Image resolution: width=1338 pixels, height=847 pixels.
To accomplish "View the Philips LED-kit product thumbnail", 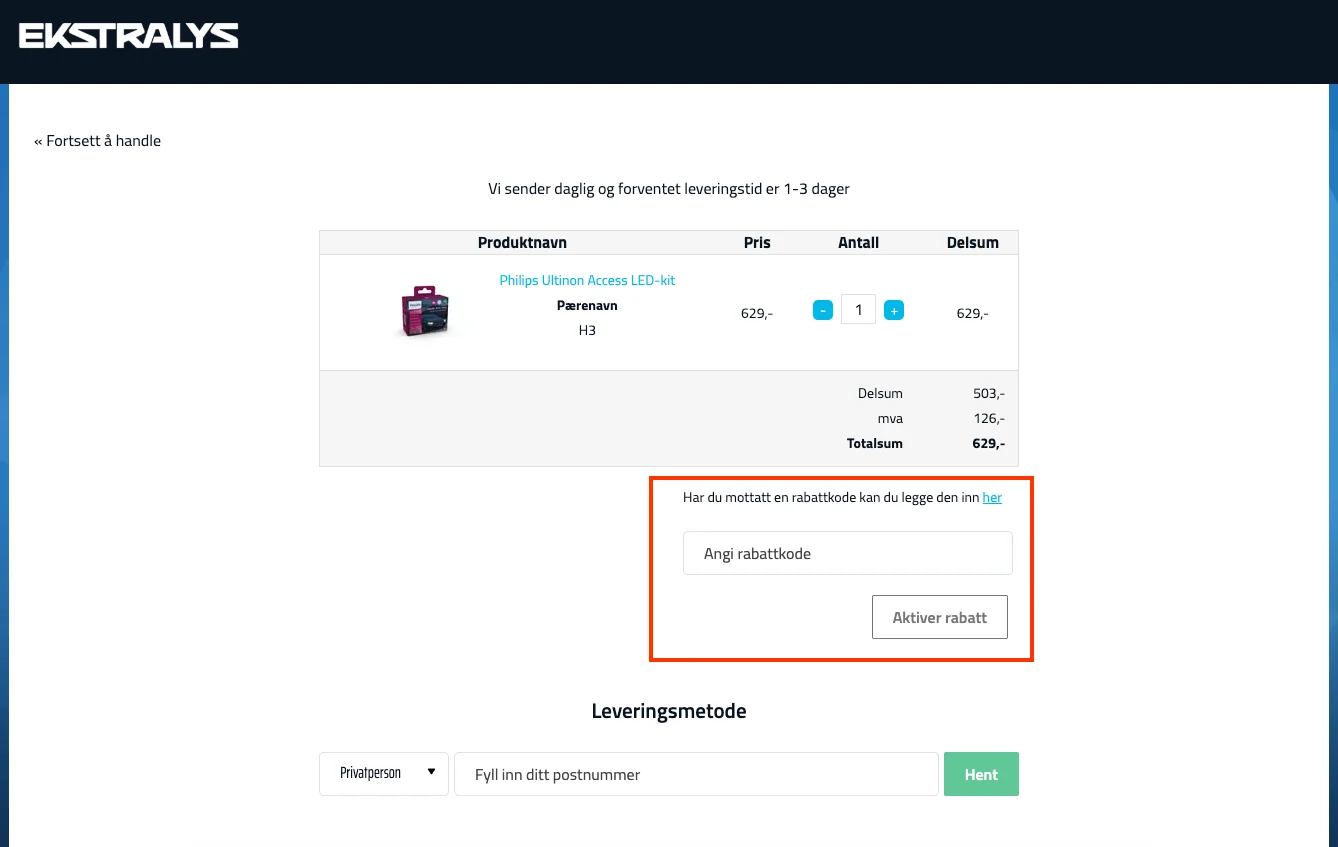I will pos(425,311).
